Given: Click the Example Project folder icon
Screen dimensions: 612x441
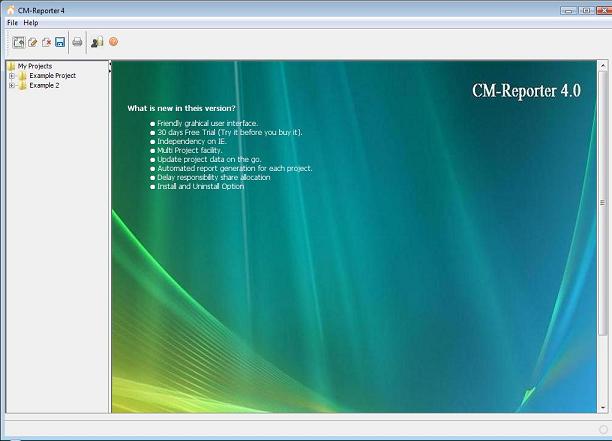Looking at the screenshot, I should (x=23, y=76).
